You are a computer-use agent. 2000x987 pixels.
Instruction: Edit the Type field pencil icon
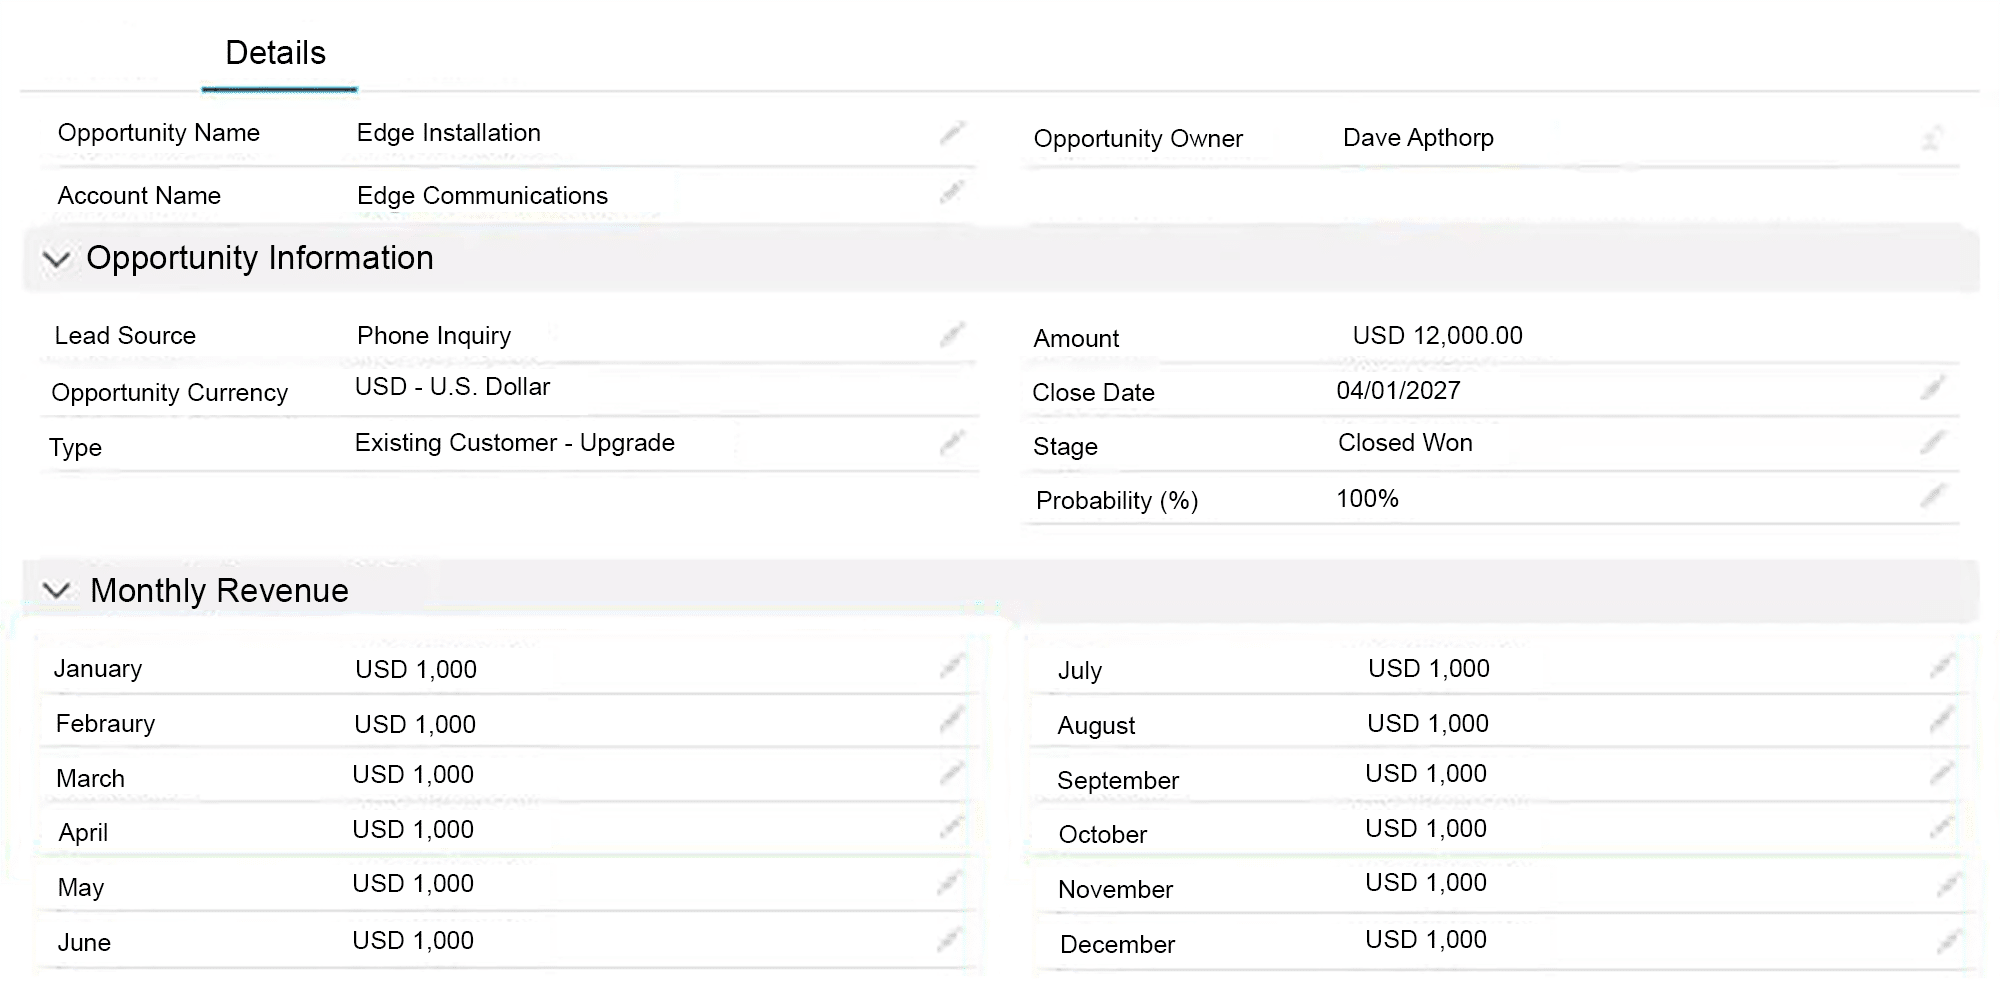pos(952,442)
